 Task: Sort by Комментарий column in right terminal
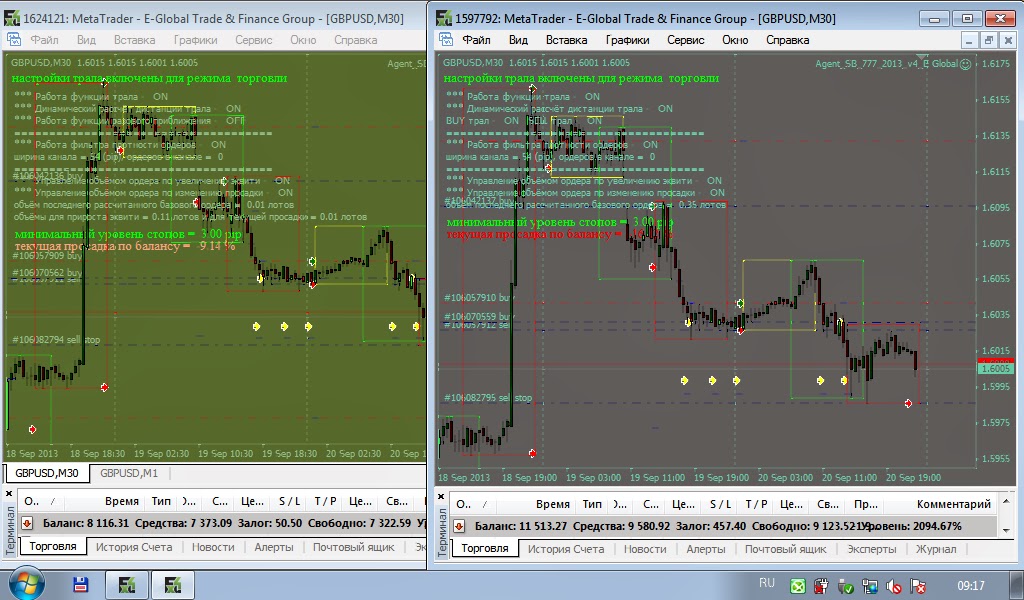click(953, 504)
